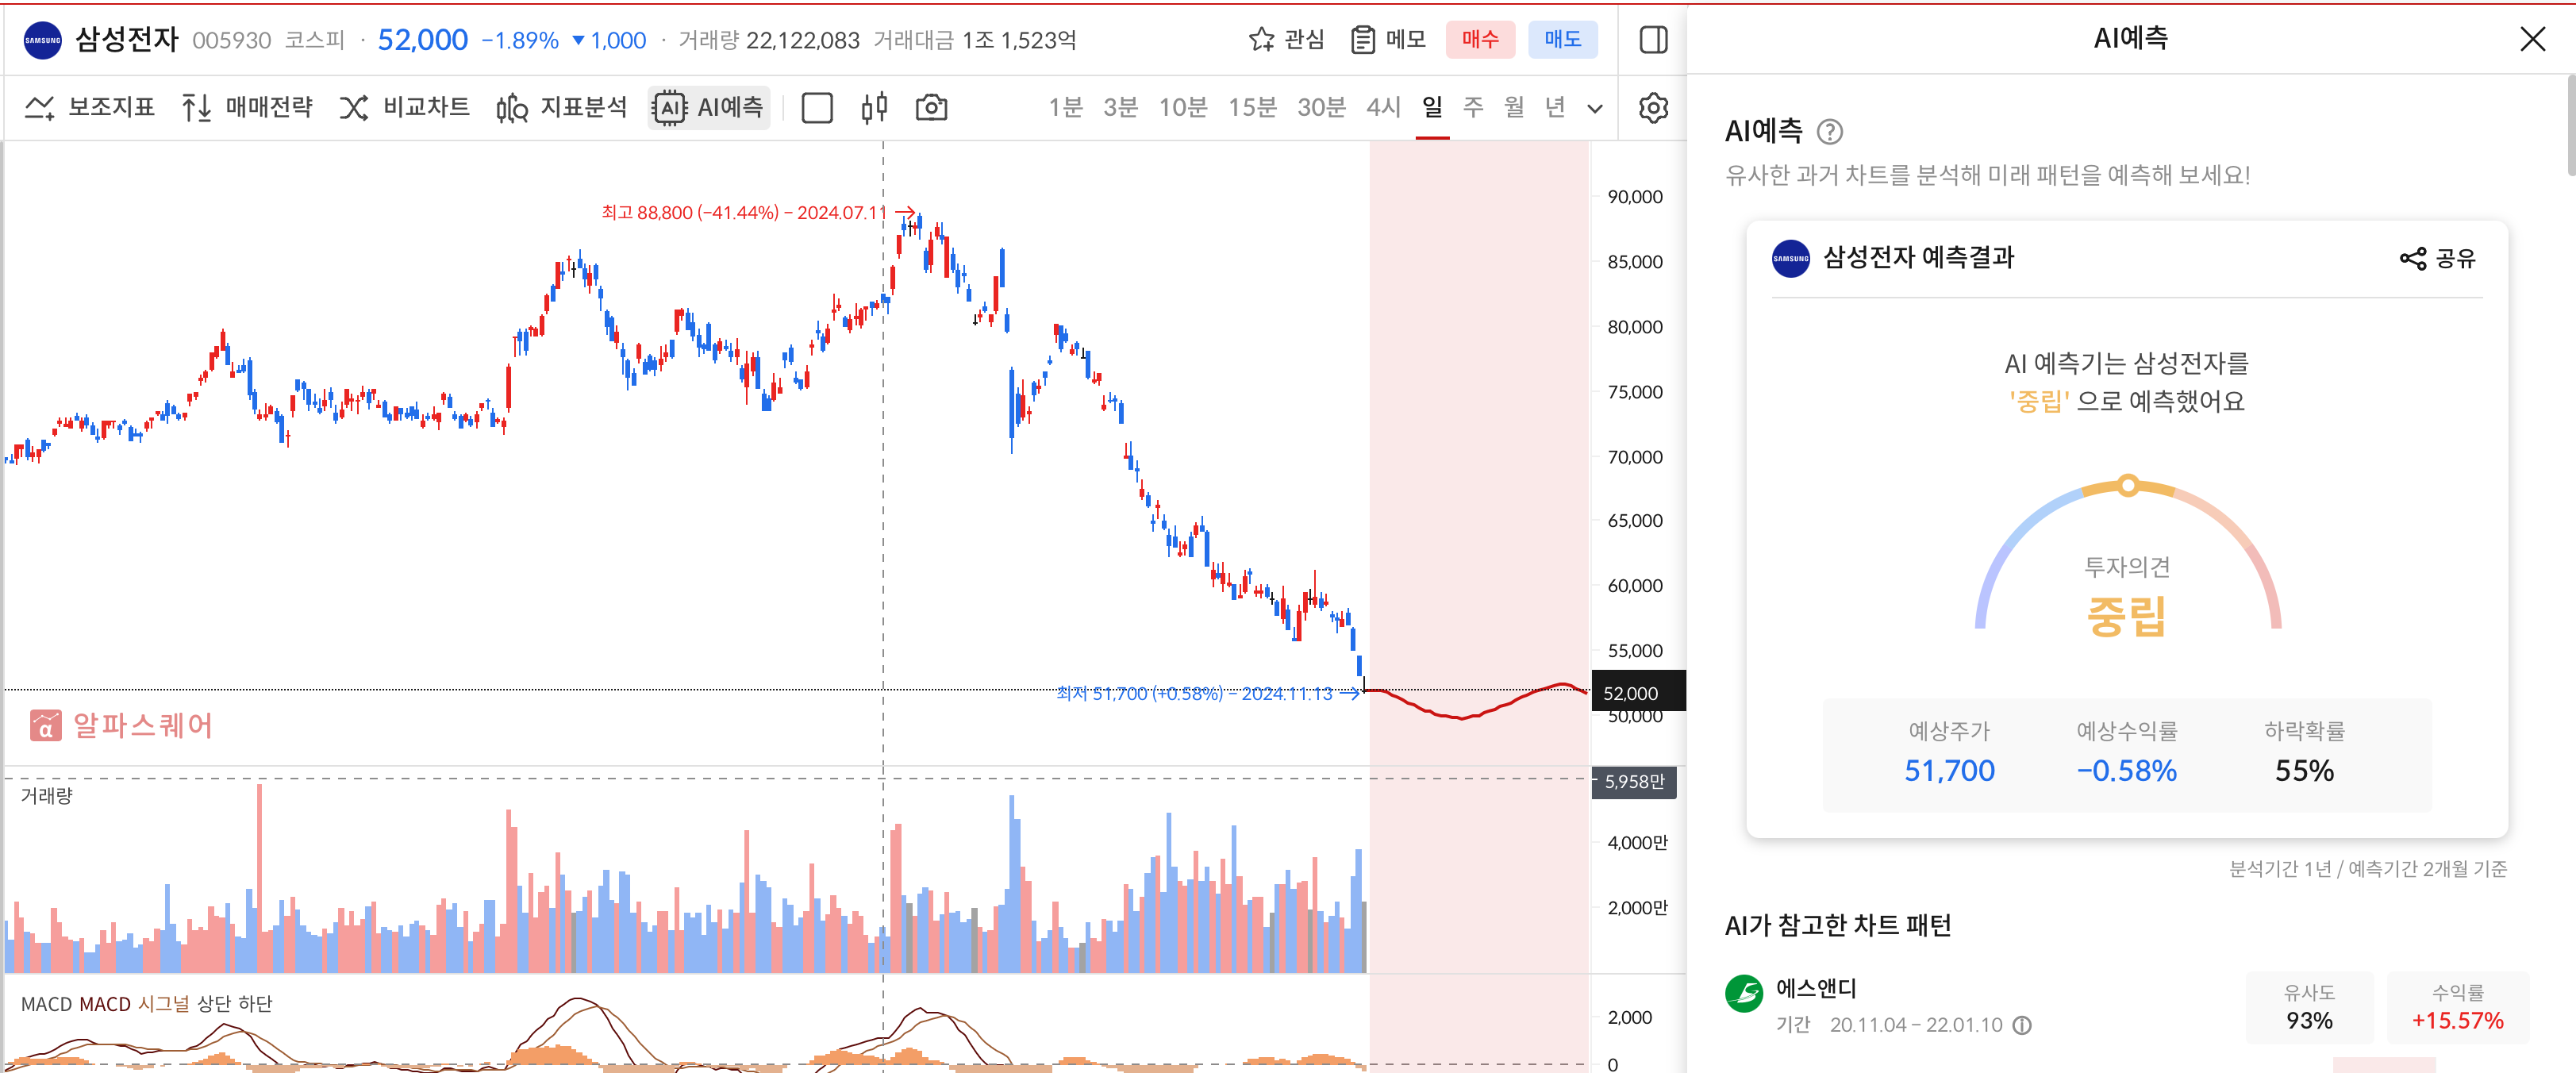This screenshot has width=2576, height=1073.
Task: Add 삼성전자 to favorites with the 관심 star
Action: pyautogui.click(x=1286, y=40)
